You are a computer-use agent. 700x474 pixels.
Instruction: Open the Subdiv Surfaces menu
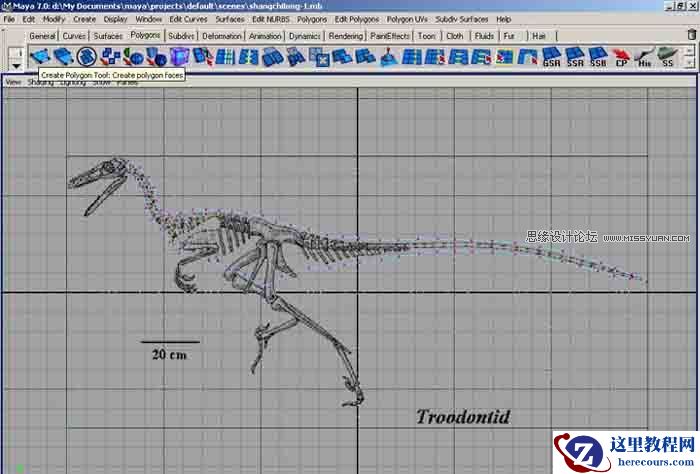462,19
